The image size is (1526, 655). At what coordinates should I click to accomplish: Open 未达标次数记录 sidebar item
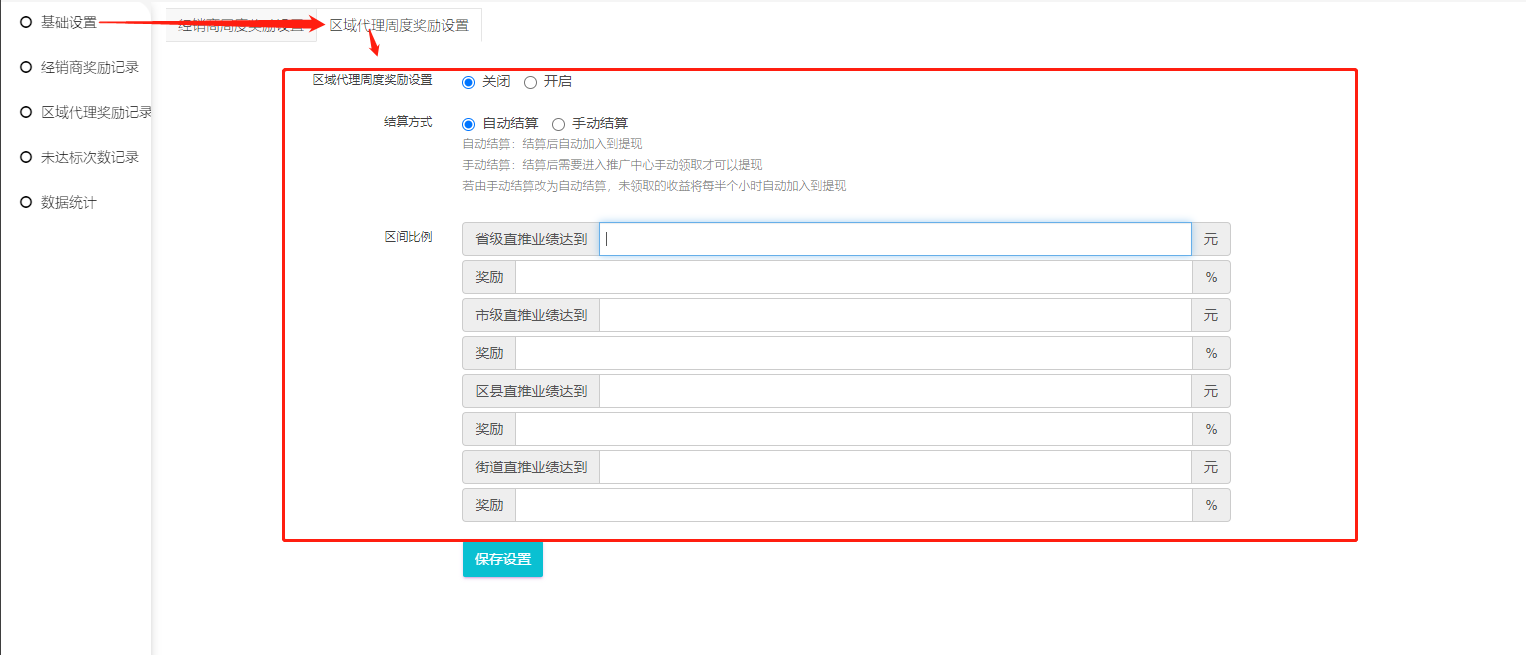click(x=89, y=157)
